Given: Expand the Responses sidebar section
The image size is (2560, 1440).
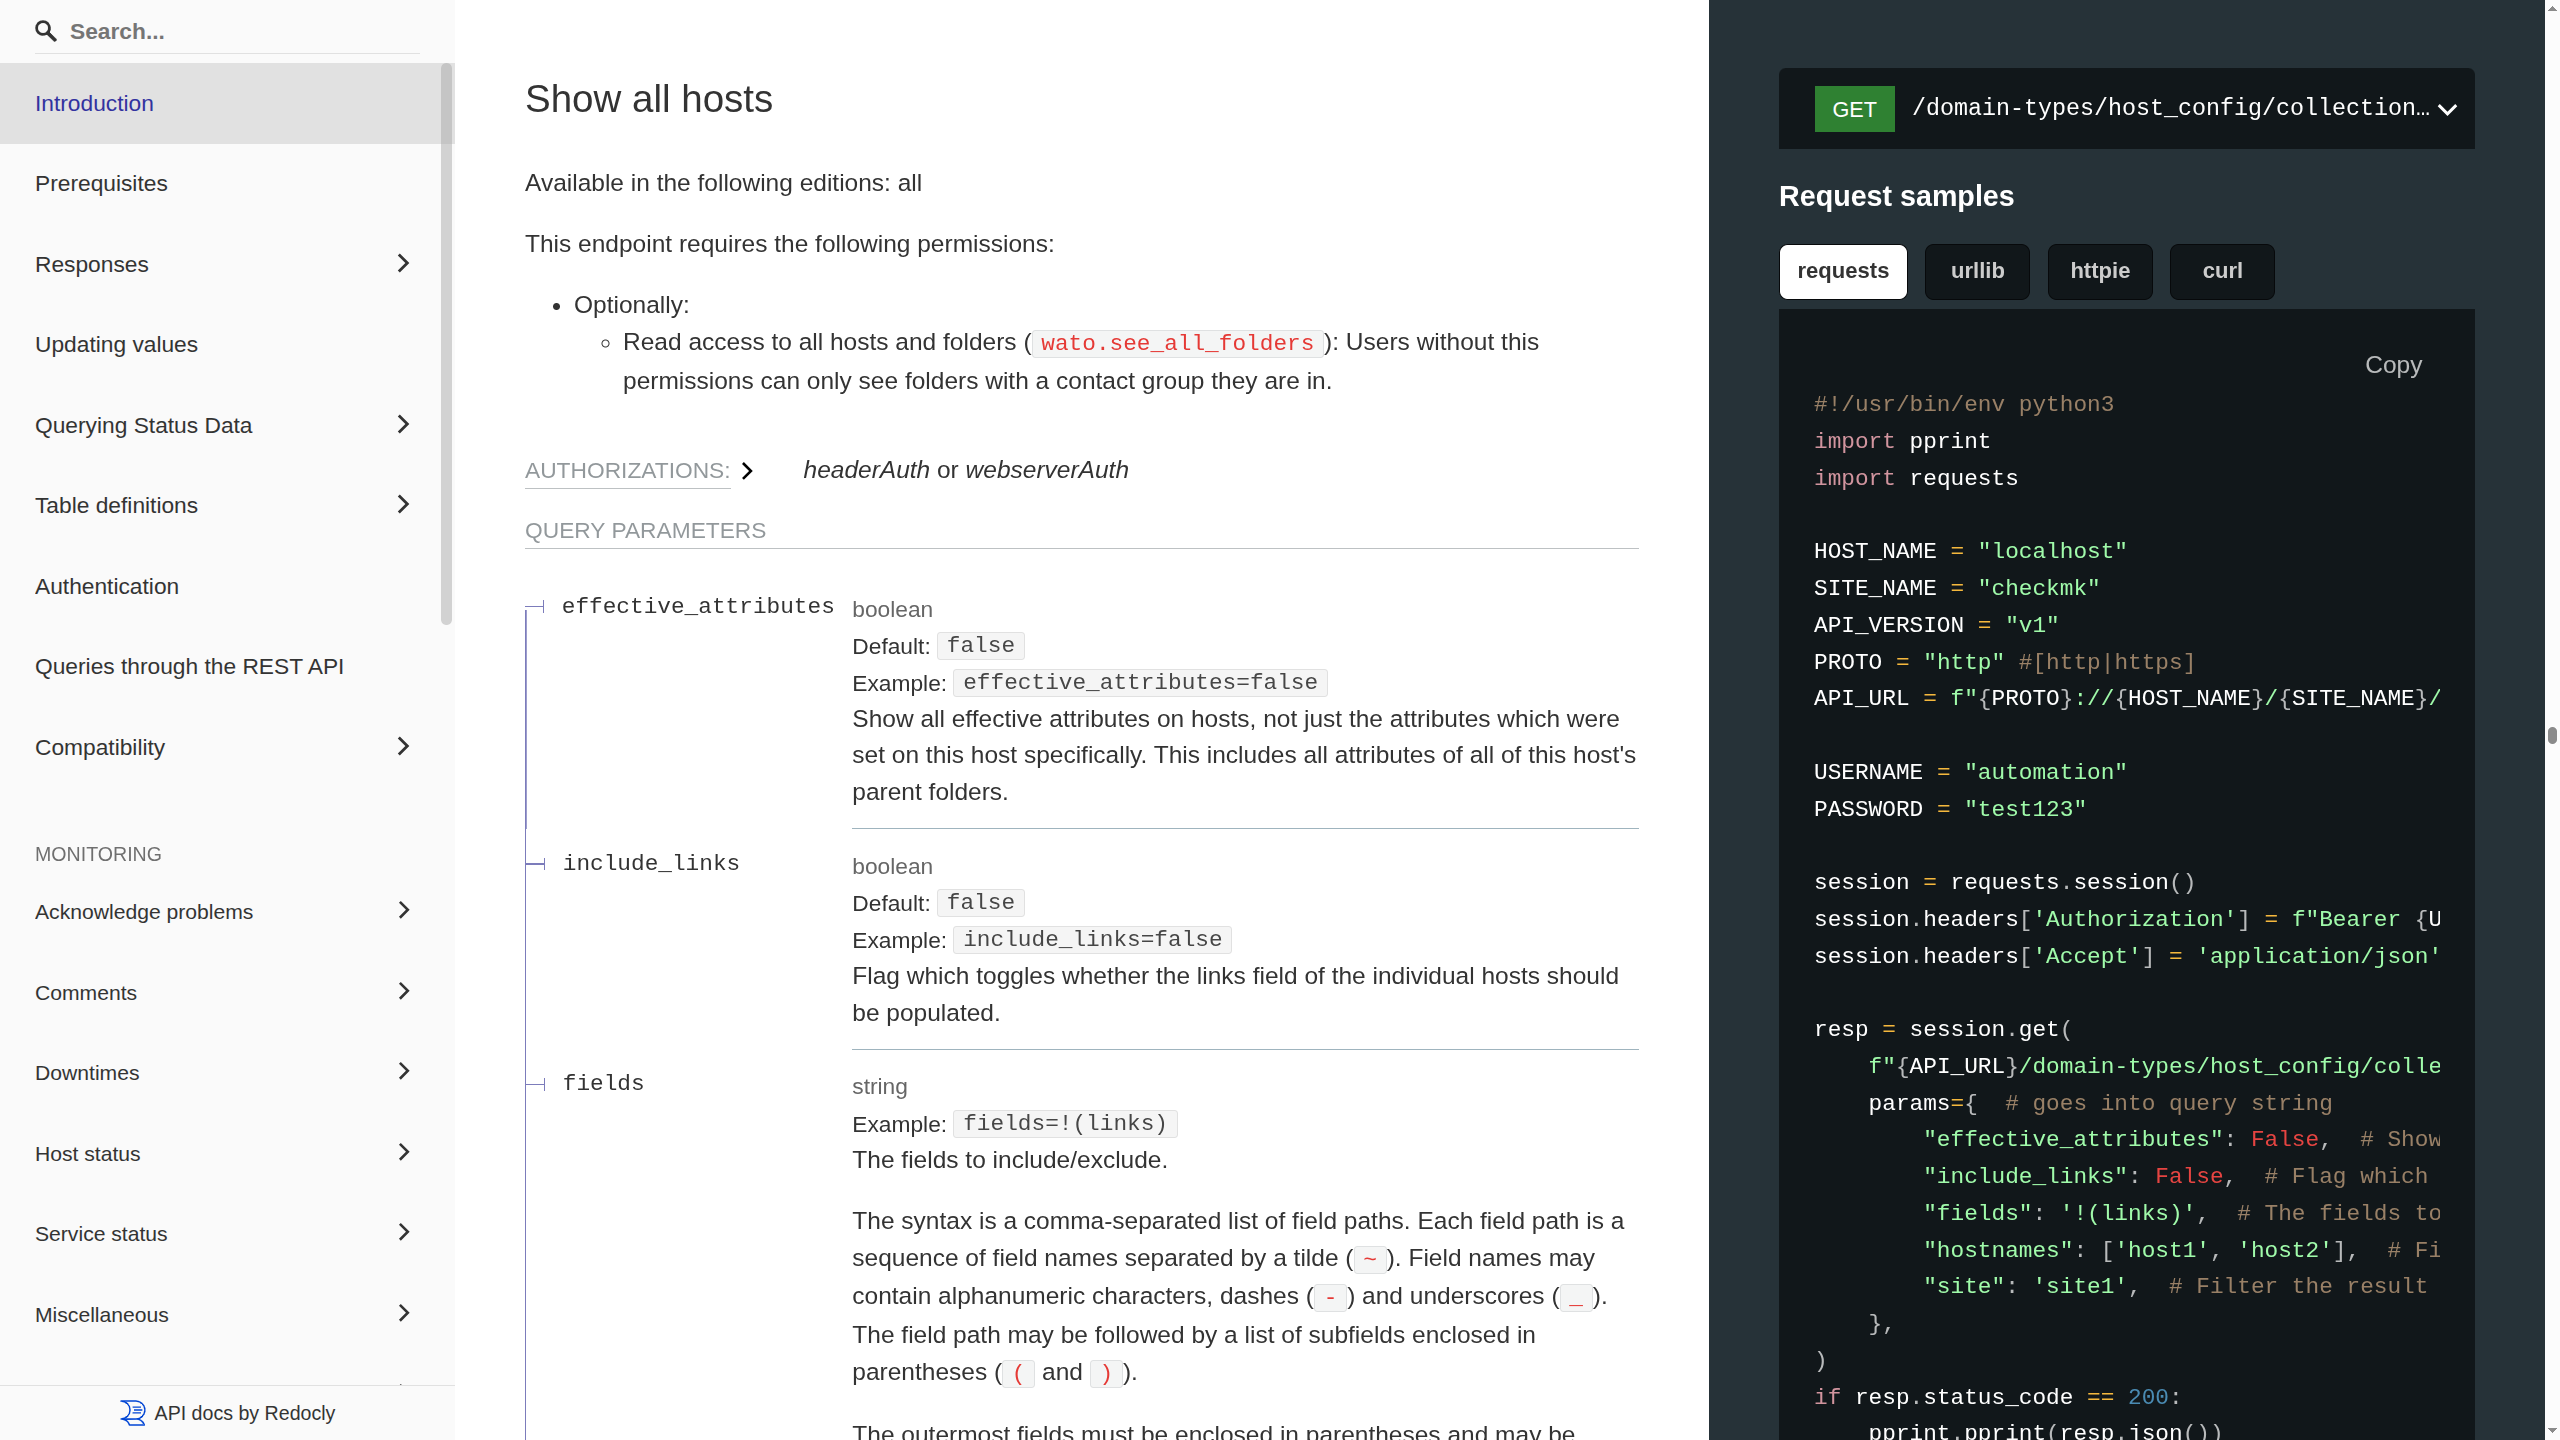Looking at the screenshot, I should [403, 263].
